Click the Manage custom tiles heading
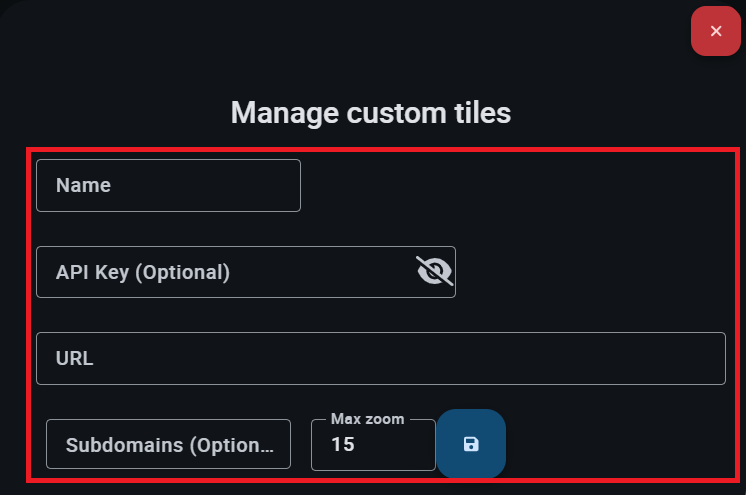Screen dimensions: 746x495 (371, 113)
